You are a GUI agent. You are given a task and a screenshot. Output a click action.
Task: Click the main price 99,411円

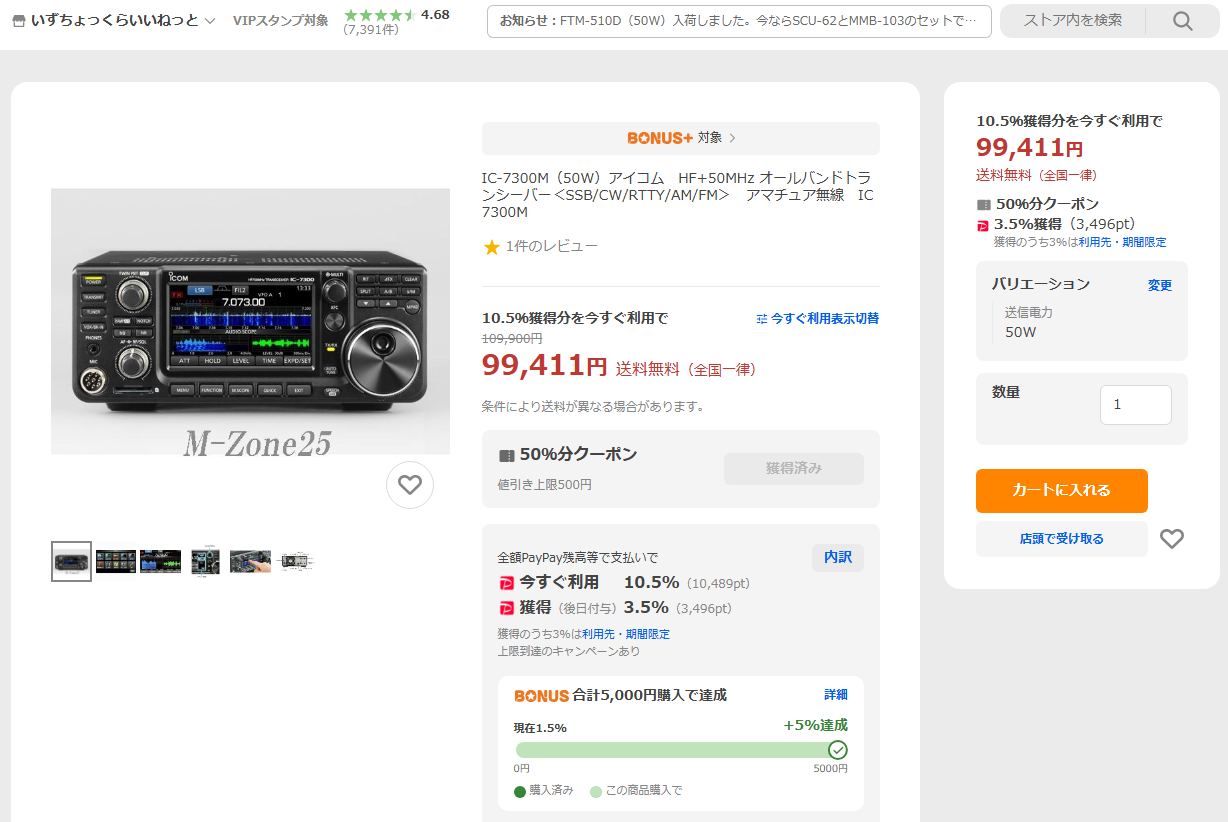click(x=544, y=366)
